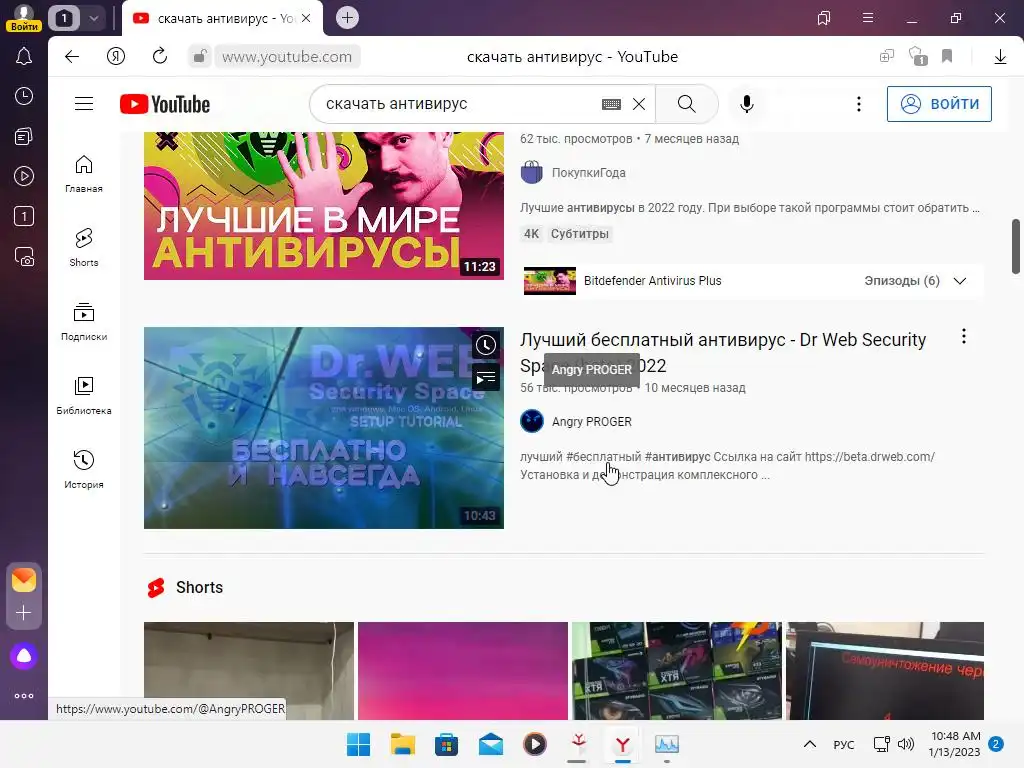Open Yandex Mail sidebar icon
The height and width of the screenshot is (768, 1024).
pyautogui.click(x=24, y=579)
